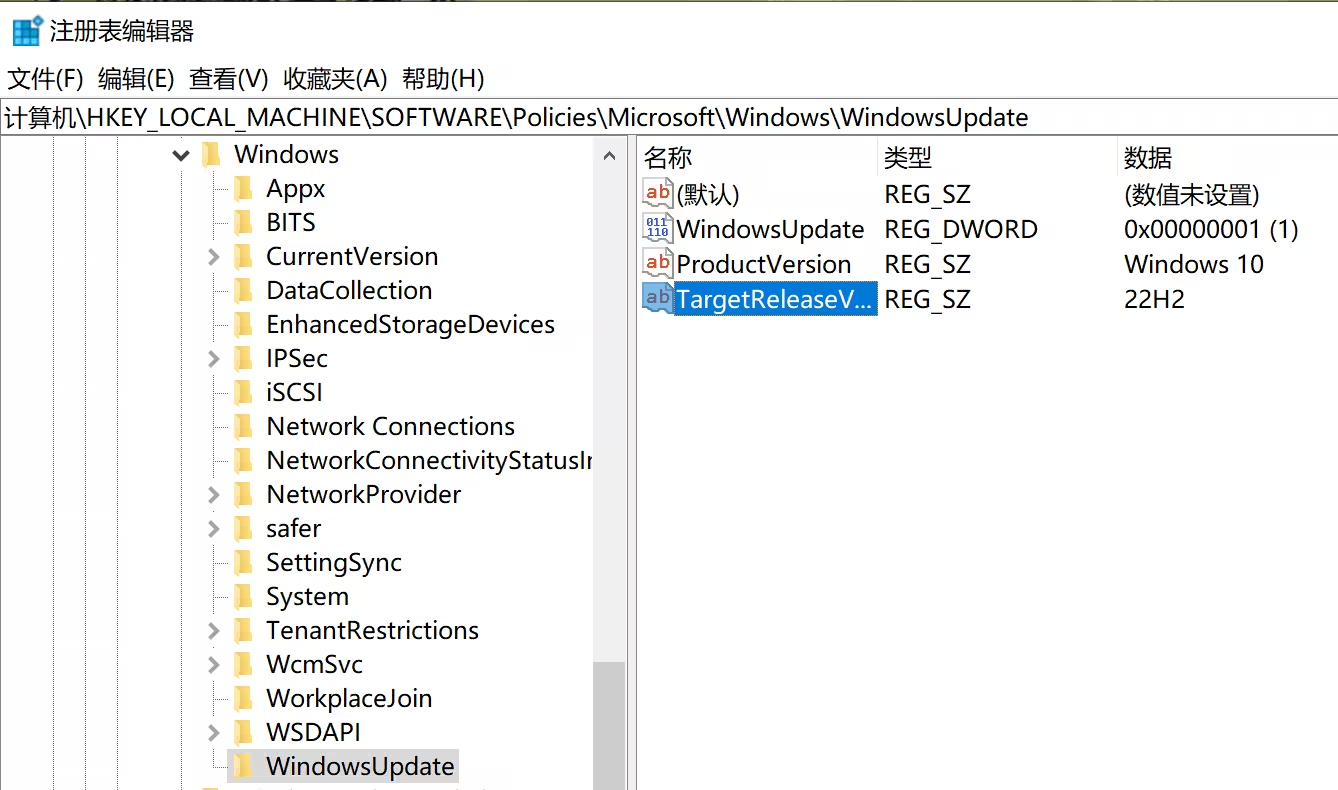Select the SettingSync key label

tap(334, 562)
